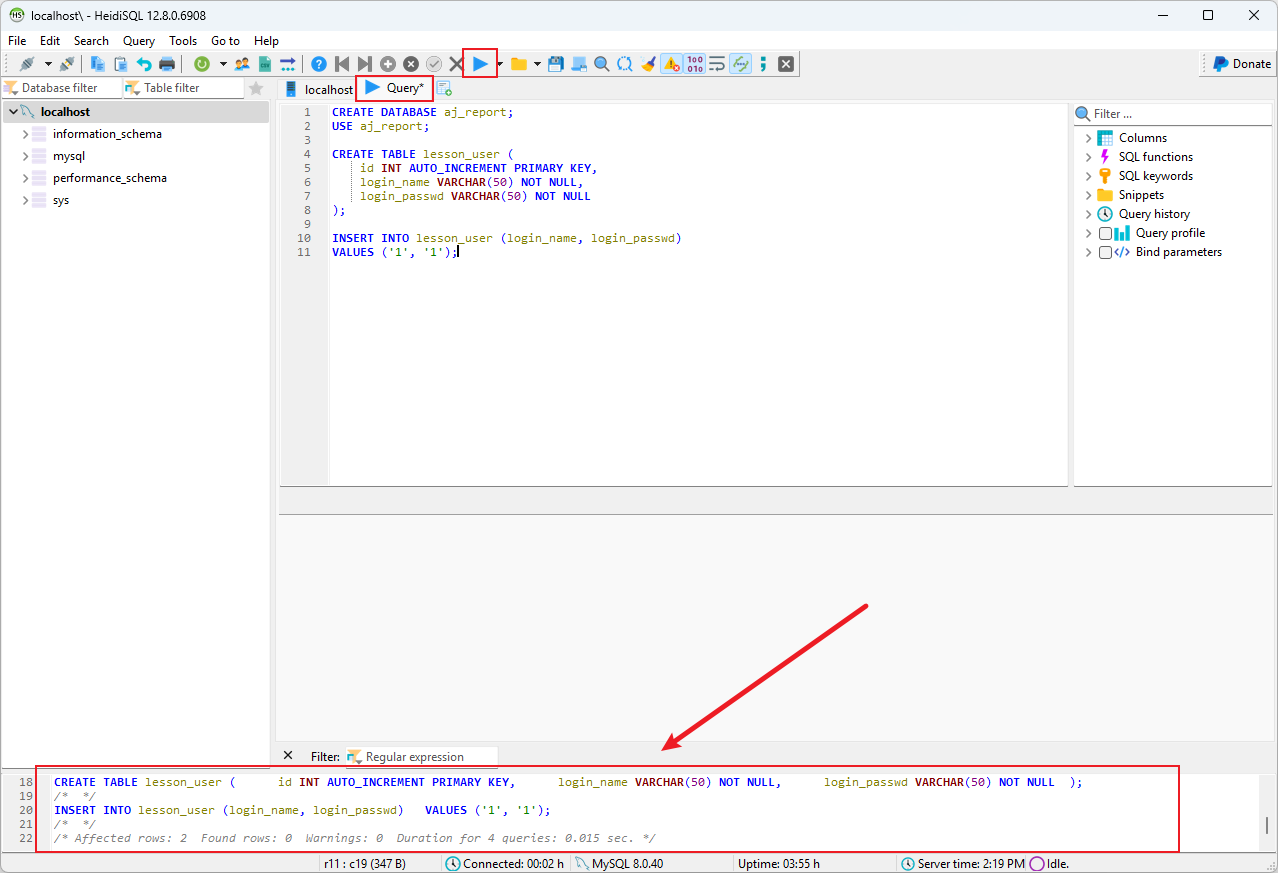Click the favorites star icon
1278x873 pixels.
click(256, 88)
